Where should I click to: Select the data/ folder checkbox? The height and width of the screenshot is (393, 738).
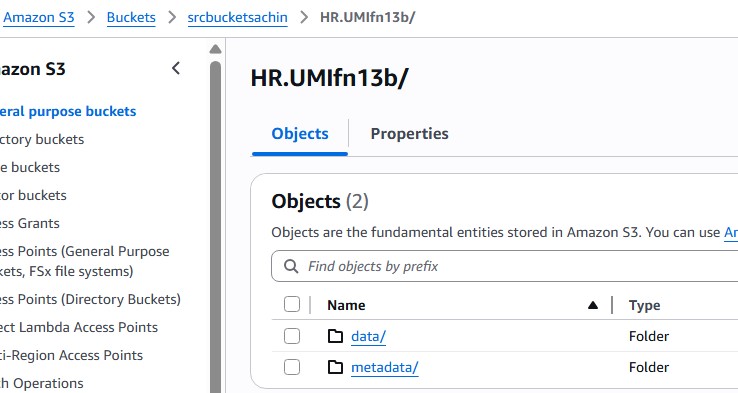tap(292, 336)
